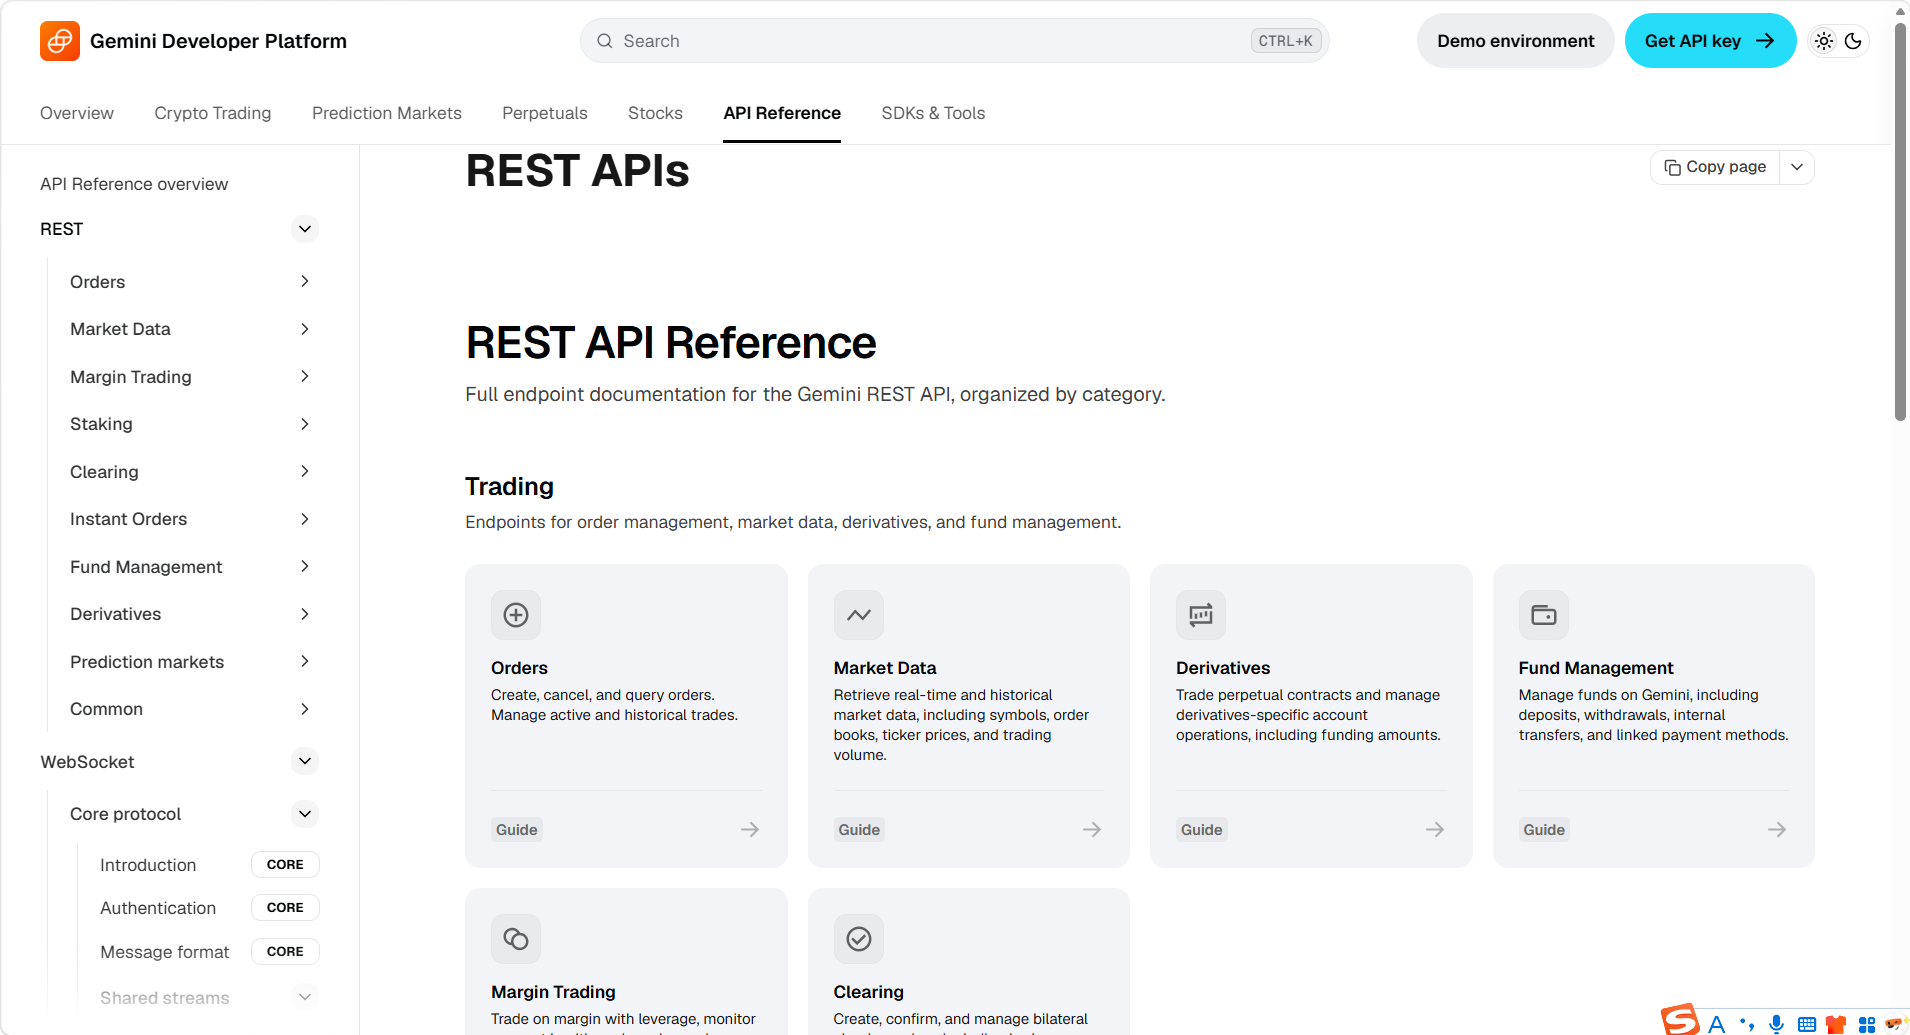
Task: Expand the Fund Management sidebar chevron
Action: [305, 566]
